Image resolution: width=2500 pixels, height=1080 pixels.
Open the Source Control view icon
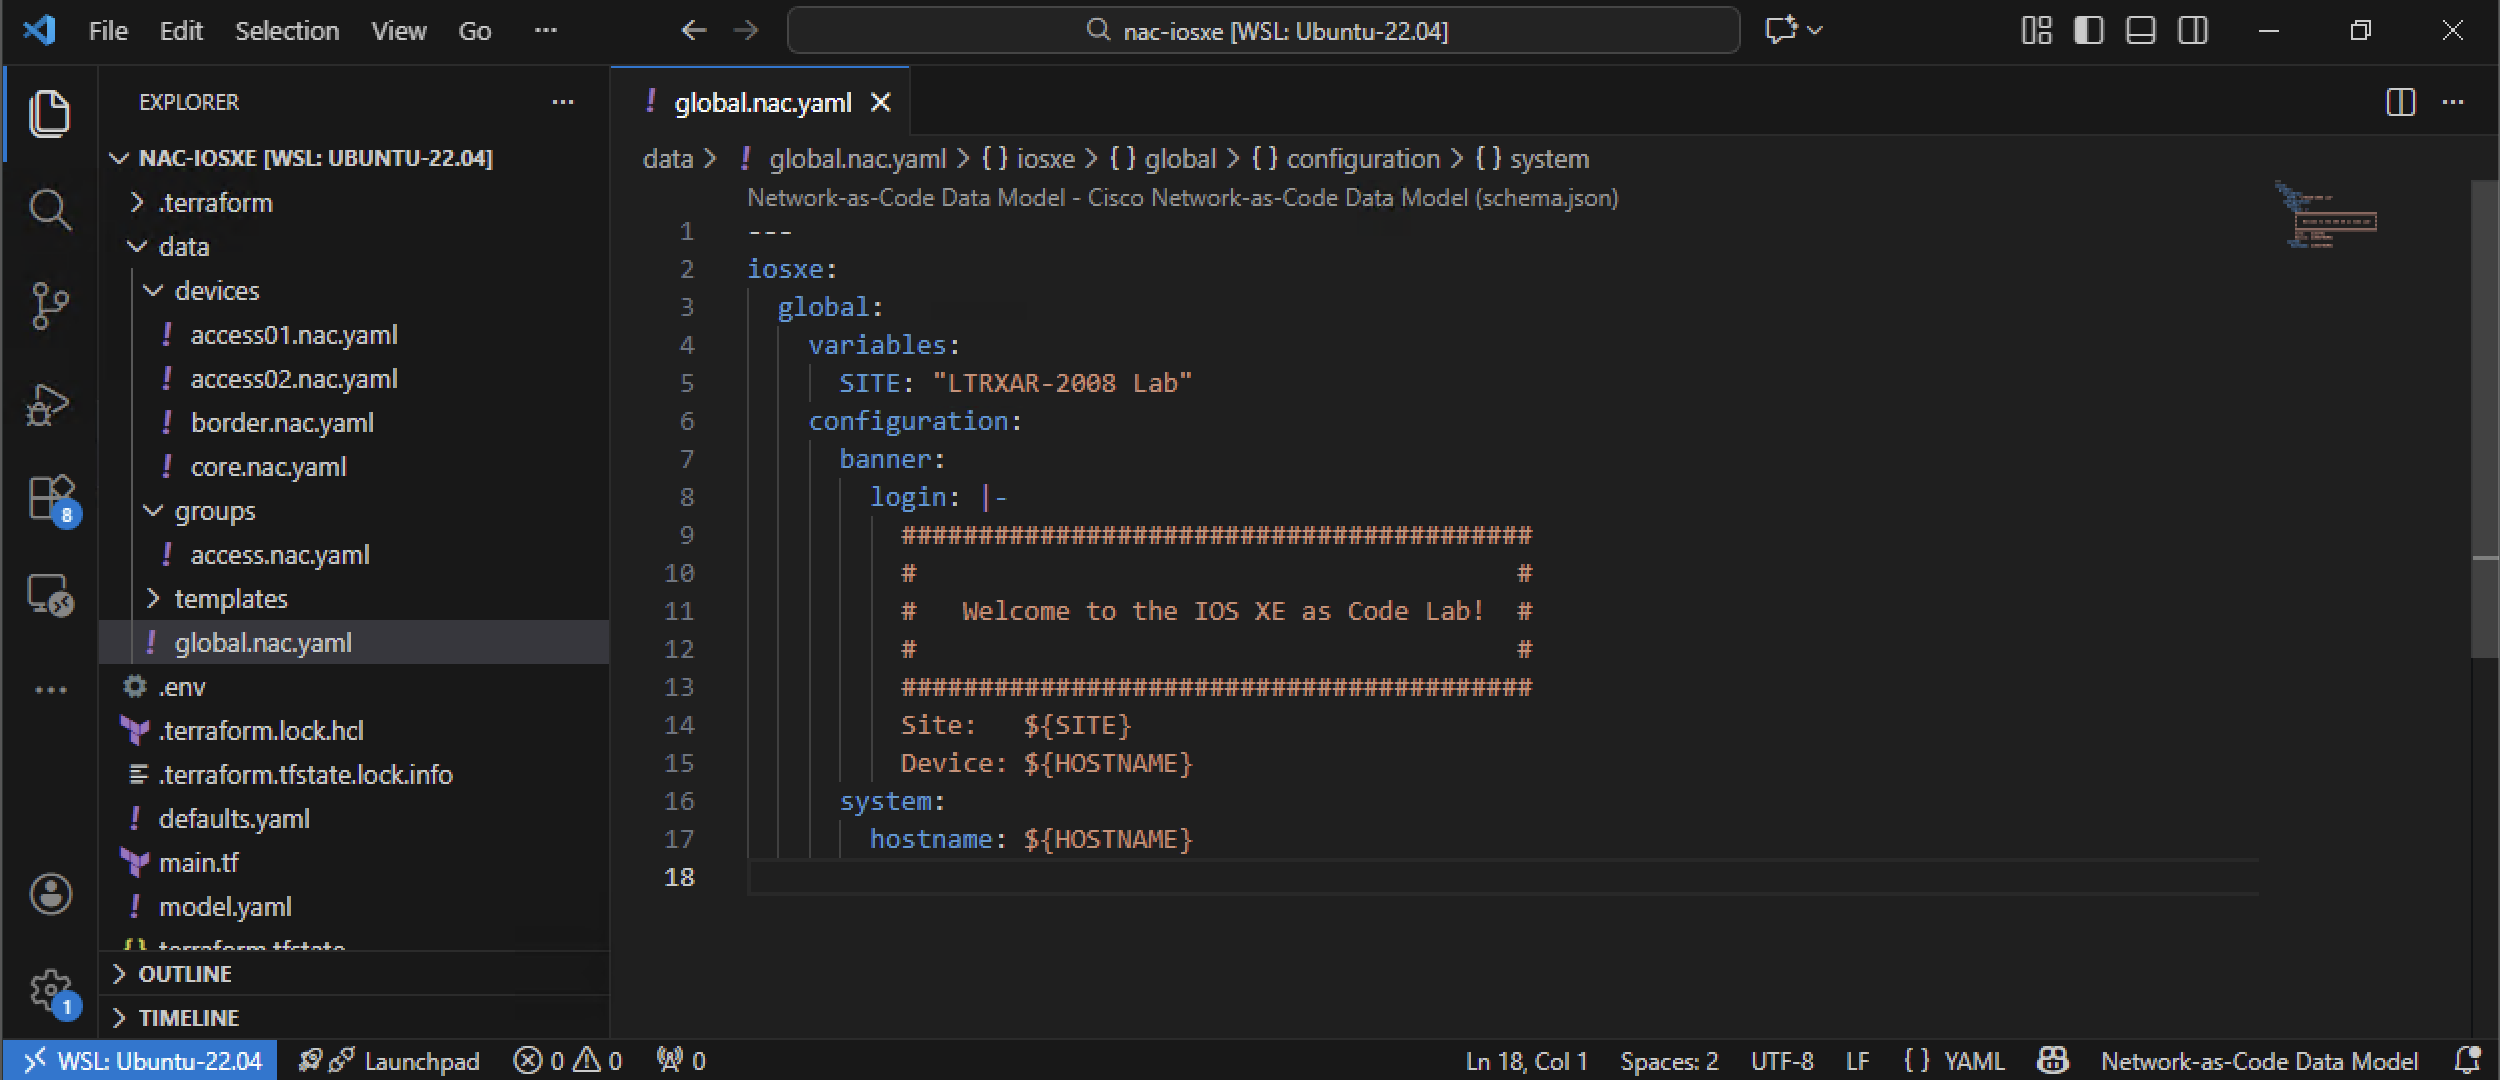pos(49,306)
